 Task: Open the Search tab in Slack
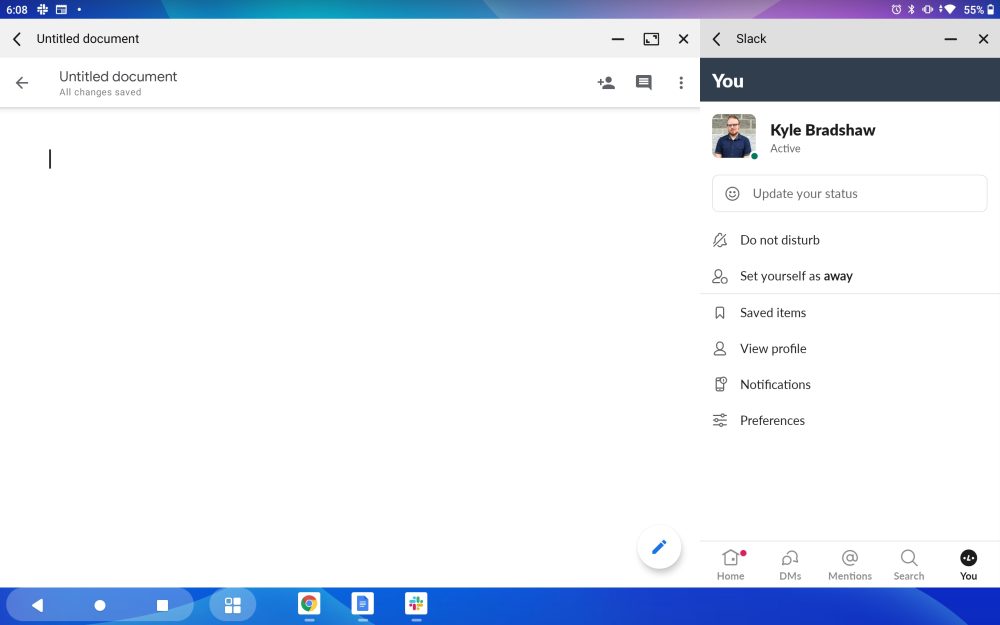[x=909, y=564]
